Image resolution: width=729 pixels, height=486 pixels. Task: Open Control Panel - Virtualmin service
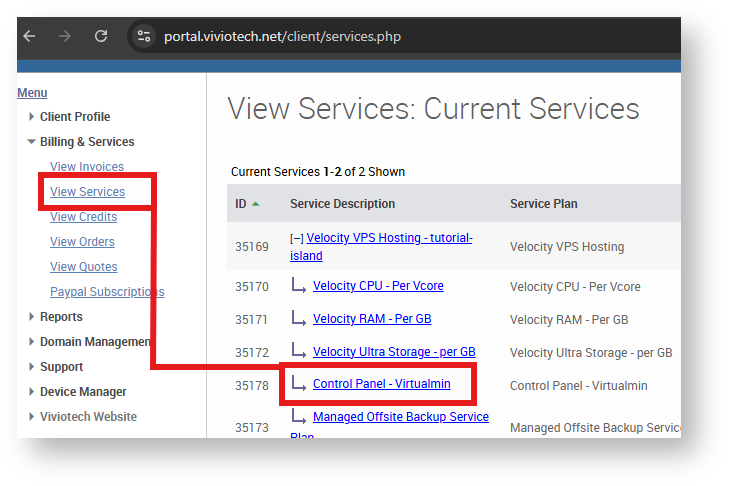point(381,384)
